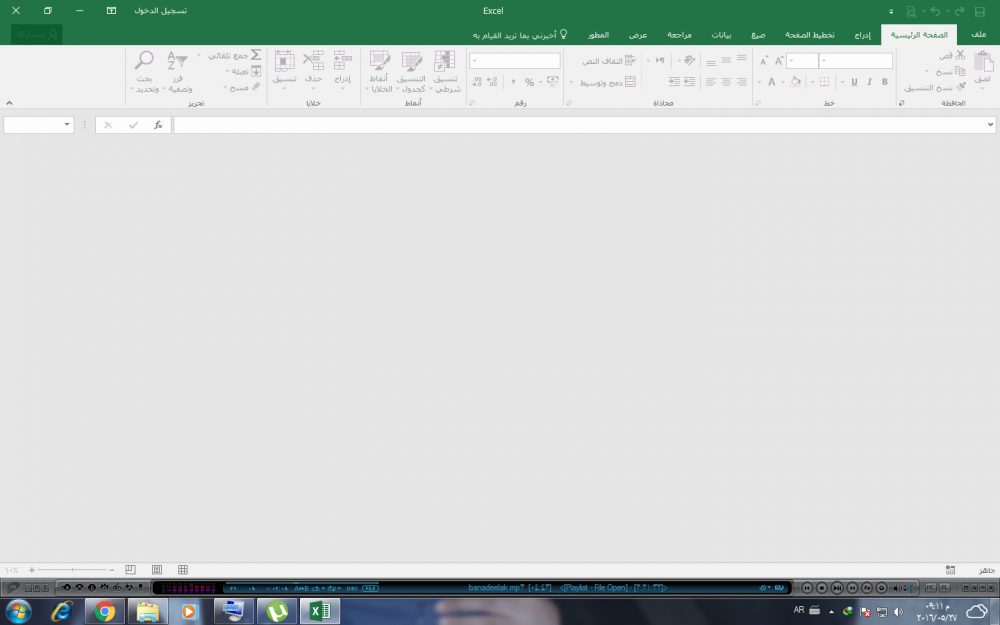Click the Cut (قص) scissors icon
Image resolution: width=1000 pixels, height=625 pixels.
click(x=960, y=55)
